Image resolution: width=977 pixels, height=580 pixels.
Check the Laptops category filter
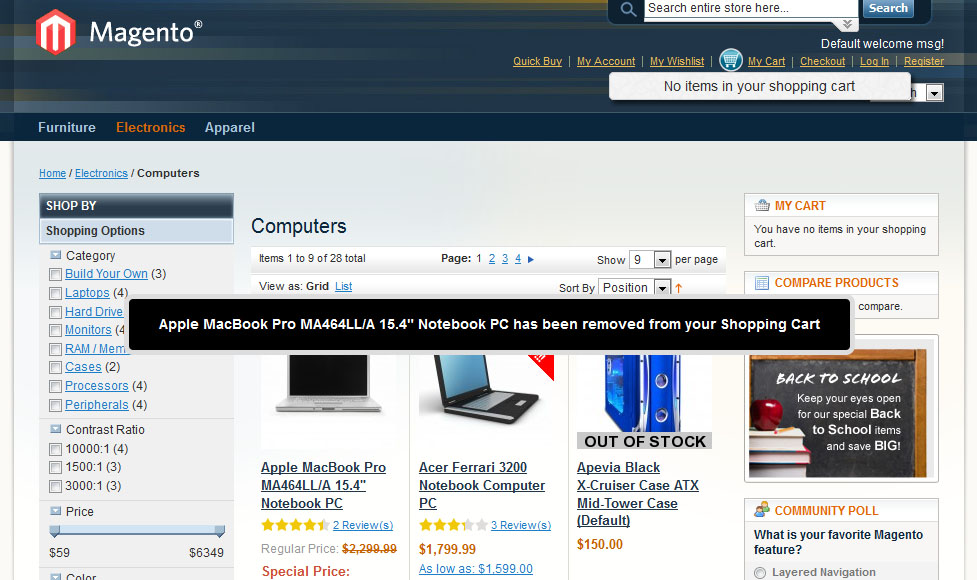point(55,293)
